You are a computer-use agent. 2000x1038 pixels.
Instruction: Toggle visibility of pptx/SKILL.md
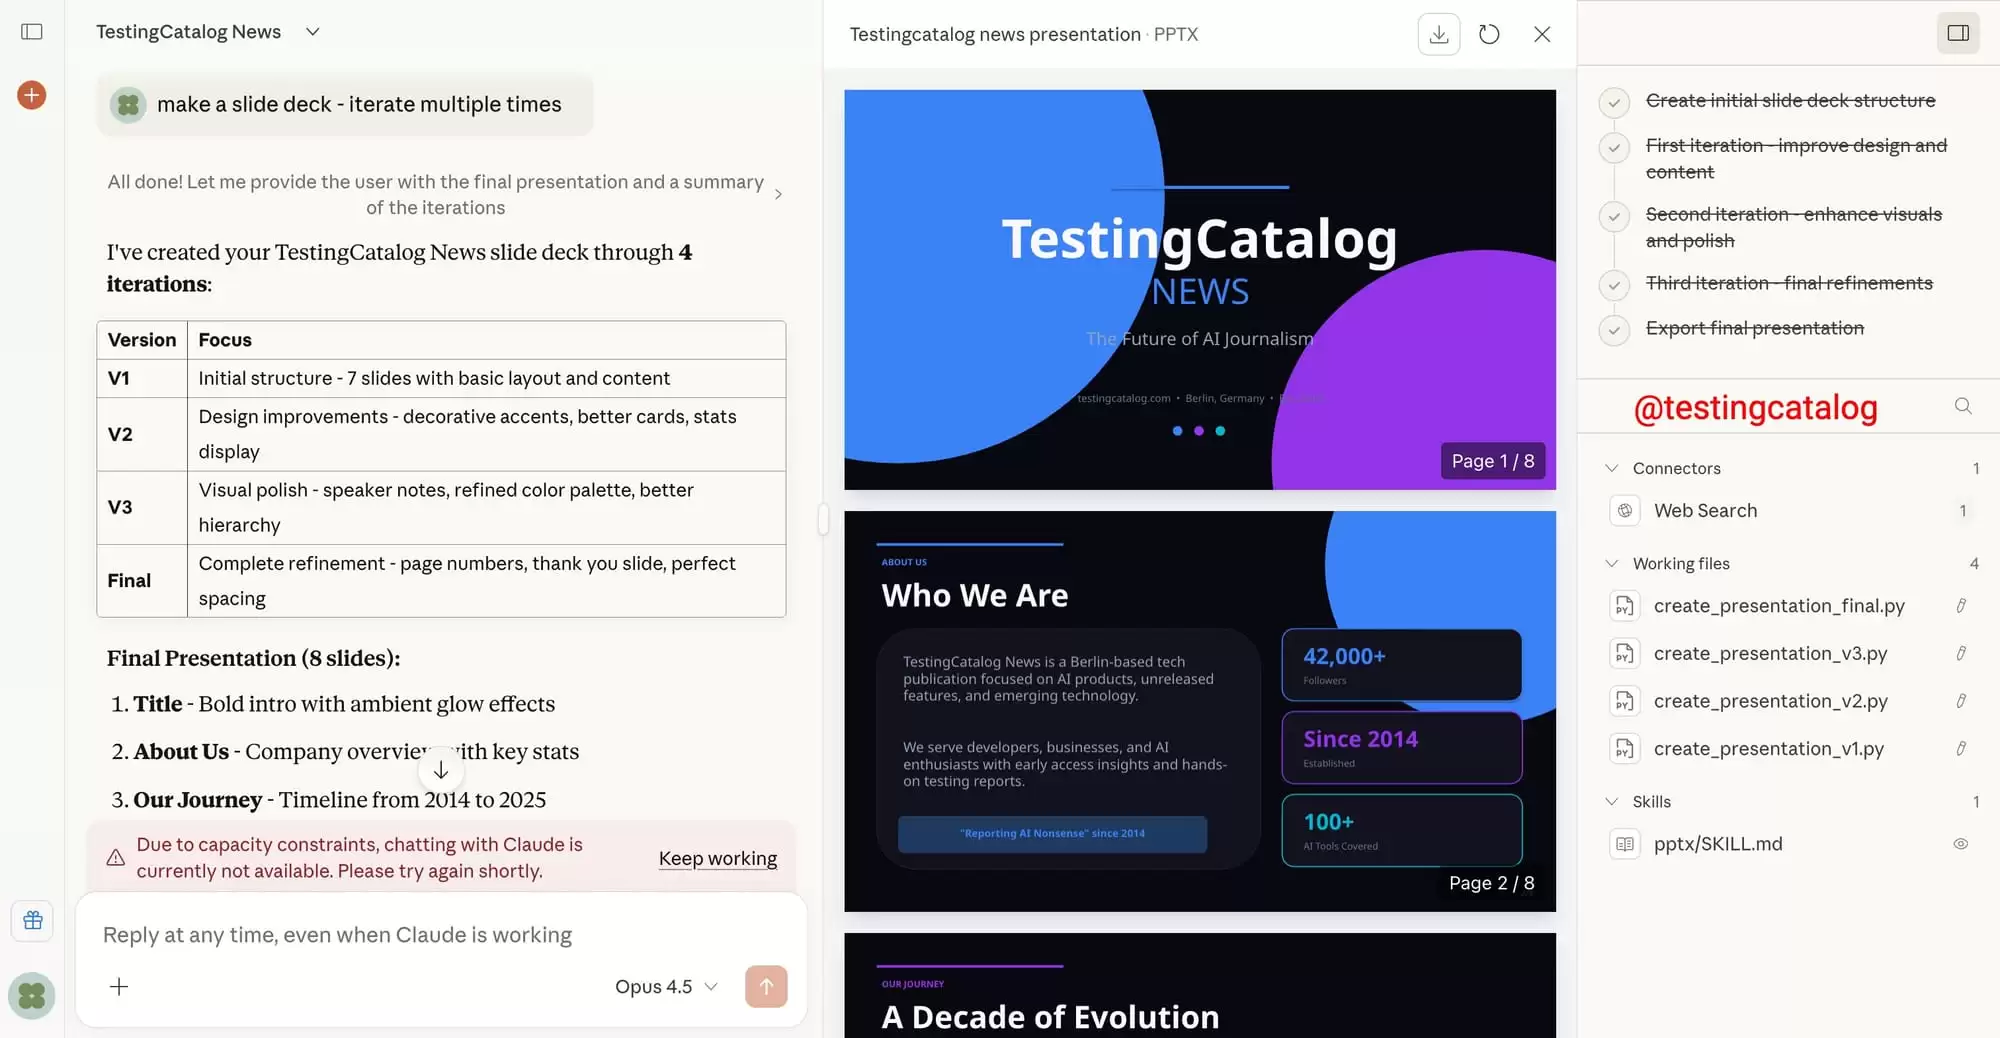(x=1960, y=844)
